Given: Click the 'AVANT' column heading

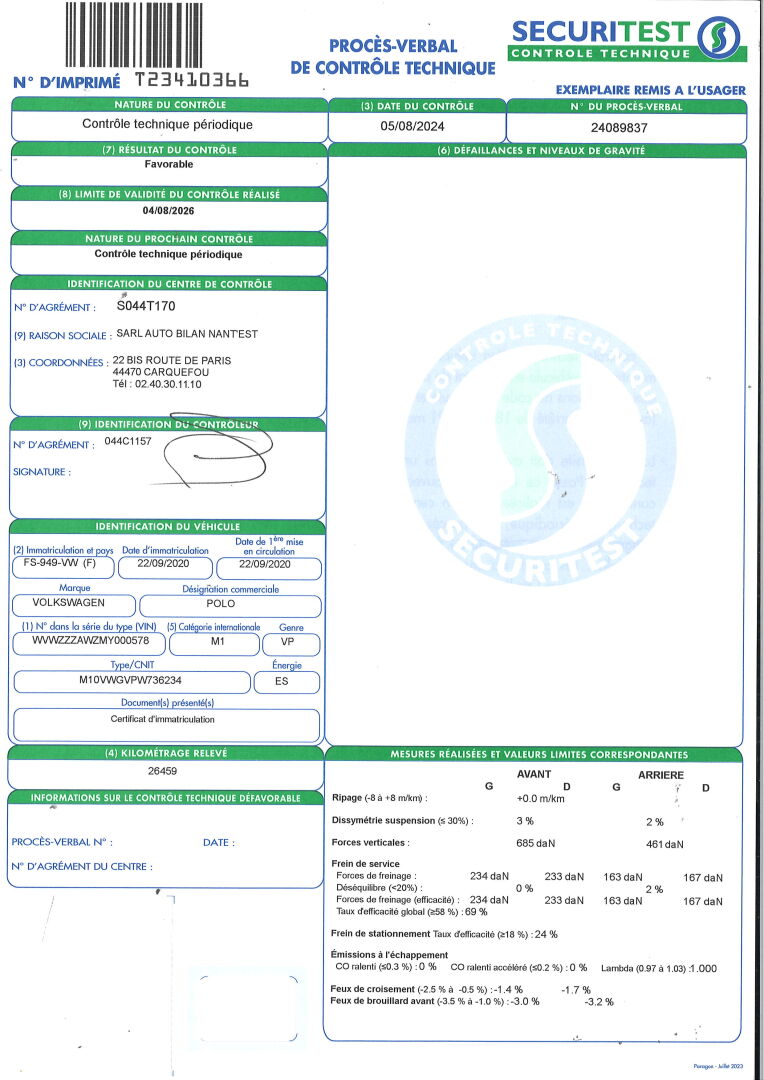Looking at the screenshot, I should pyautogui.click(x=534, y=774).
